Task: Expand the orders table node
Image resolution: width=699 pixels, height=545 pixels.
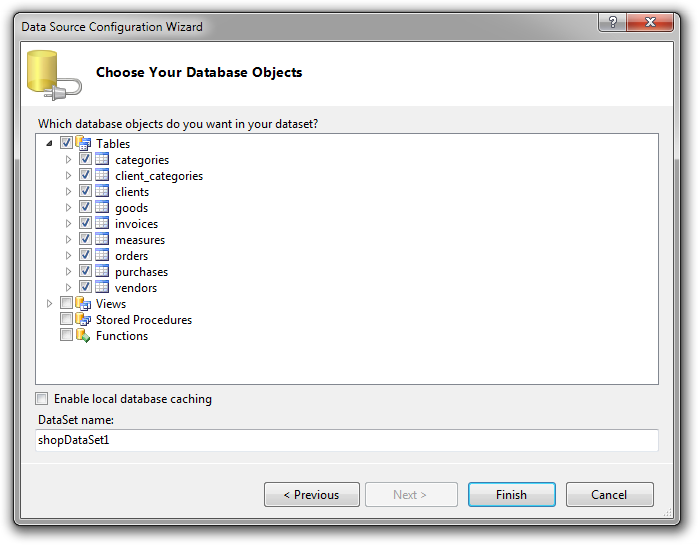Action: coord(68,255)
